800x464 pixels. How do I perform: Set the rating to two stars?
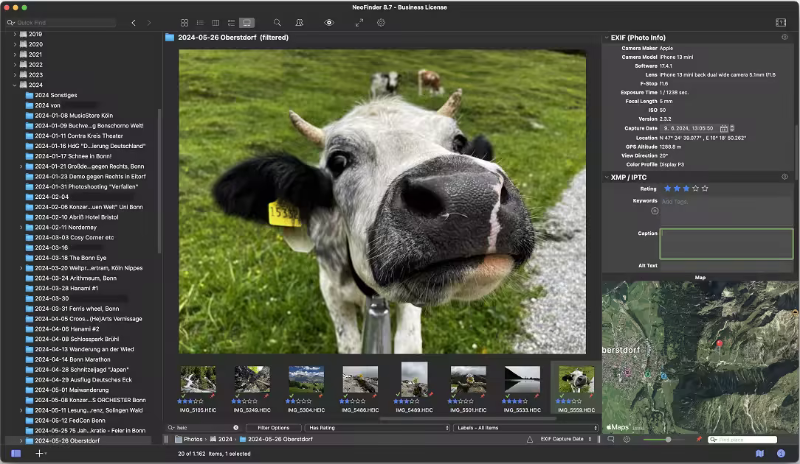tap(677, 188)
